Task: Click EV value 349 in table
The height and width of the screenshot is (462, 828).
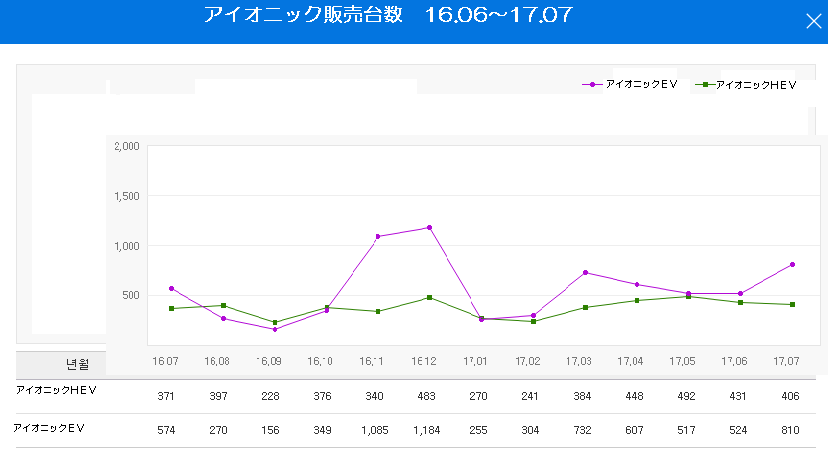Action: [322, 430]
